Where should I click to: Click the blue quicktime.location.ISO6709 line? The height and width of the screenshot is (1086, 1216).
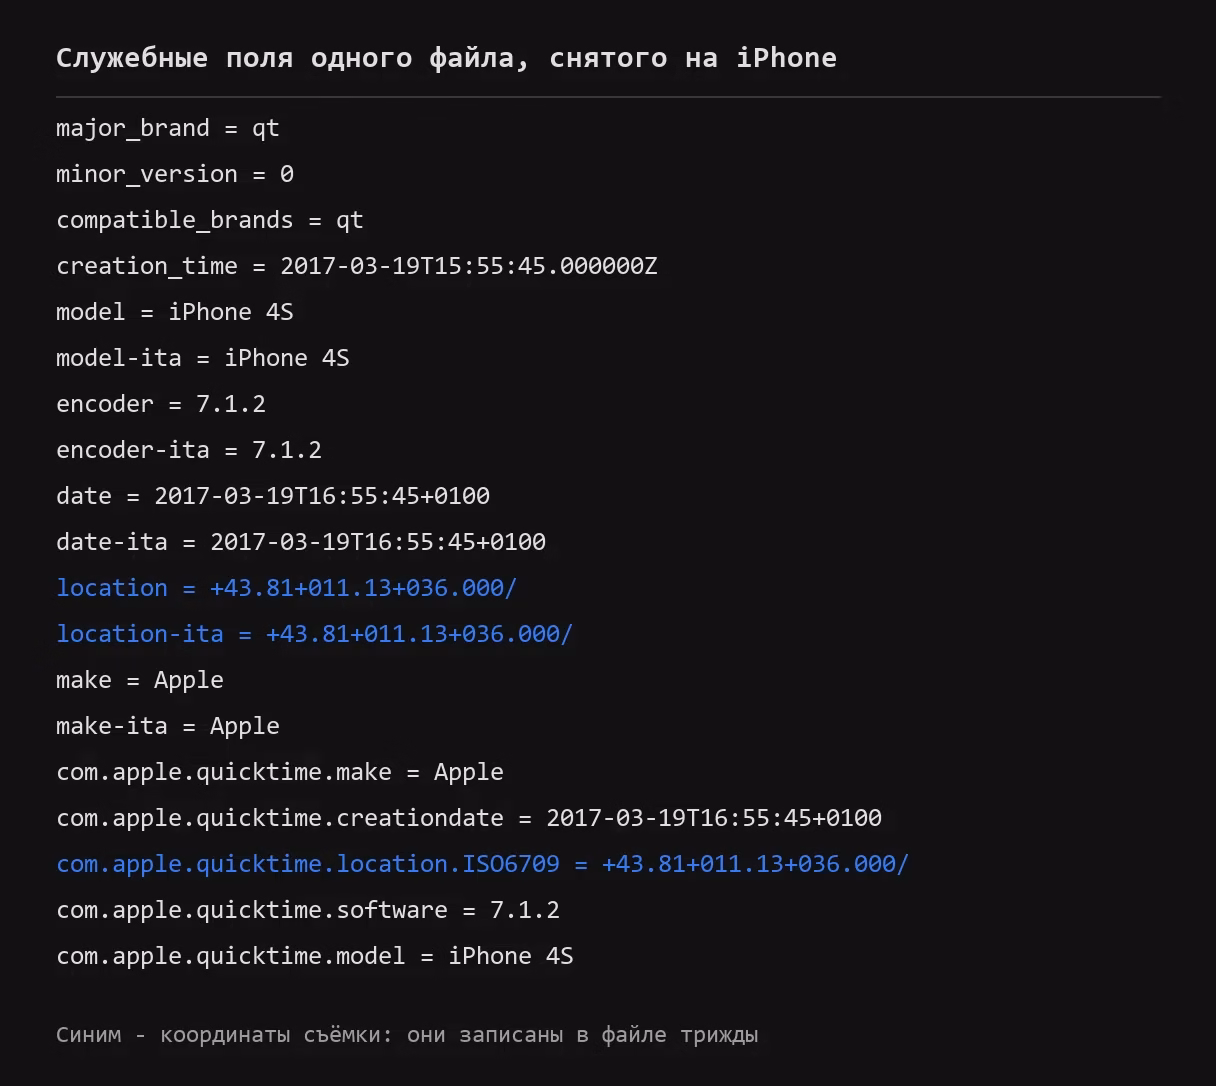[x=483, y=864]
